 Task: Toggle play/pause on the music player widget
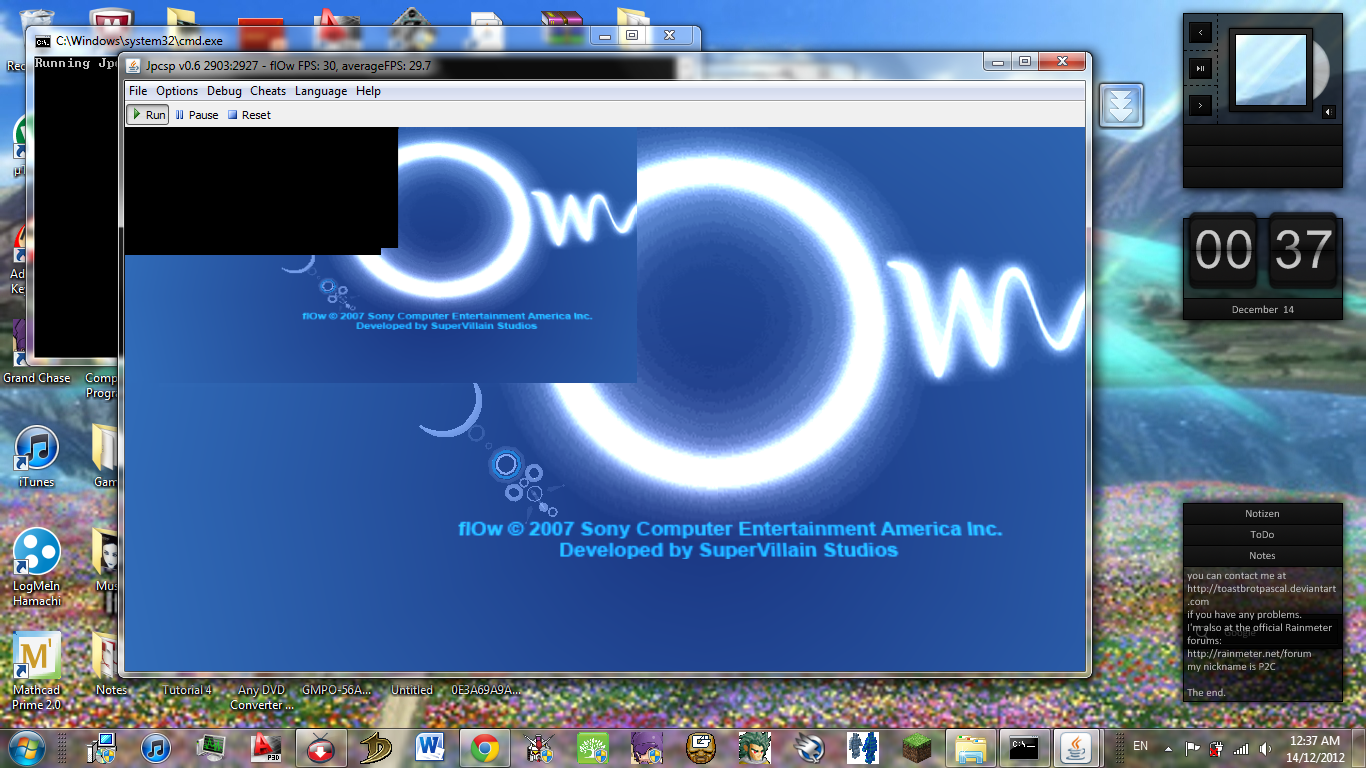1201,68
